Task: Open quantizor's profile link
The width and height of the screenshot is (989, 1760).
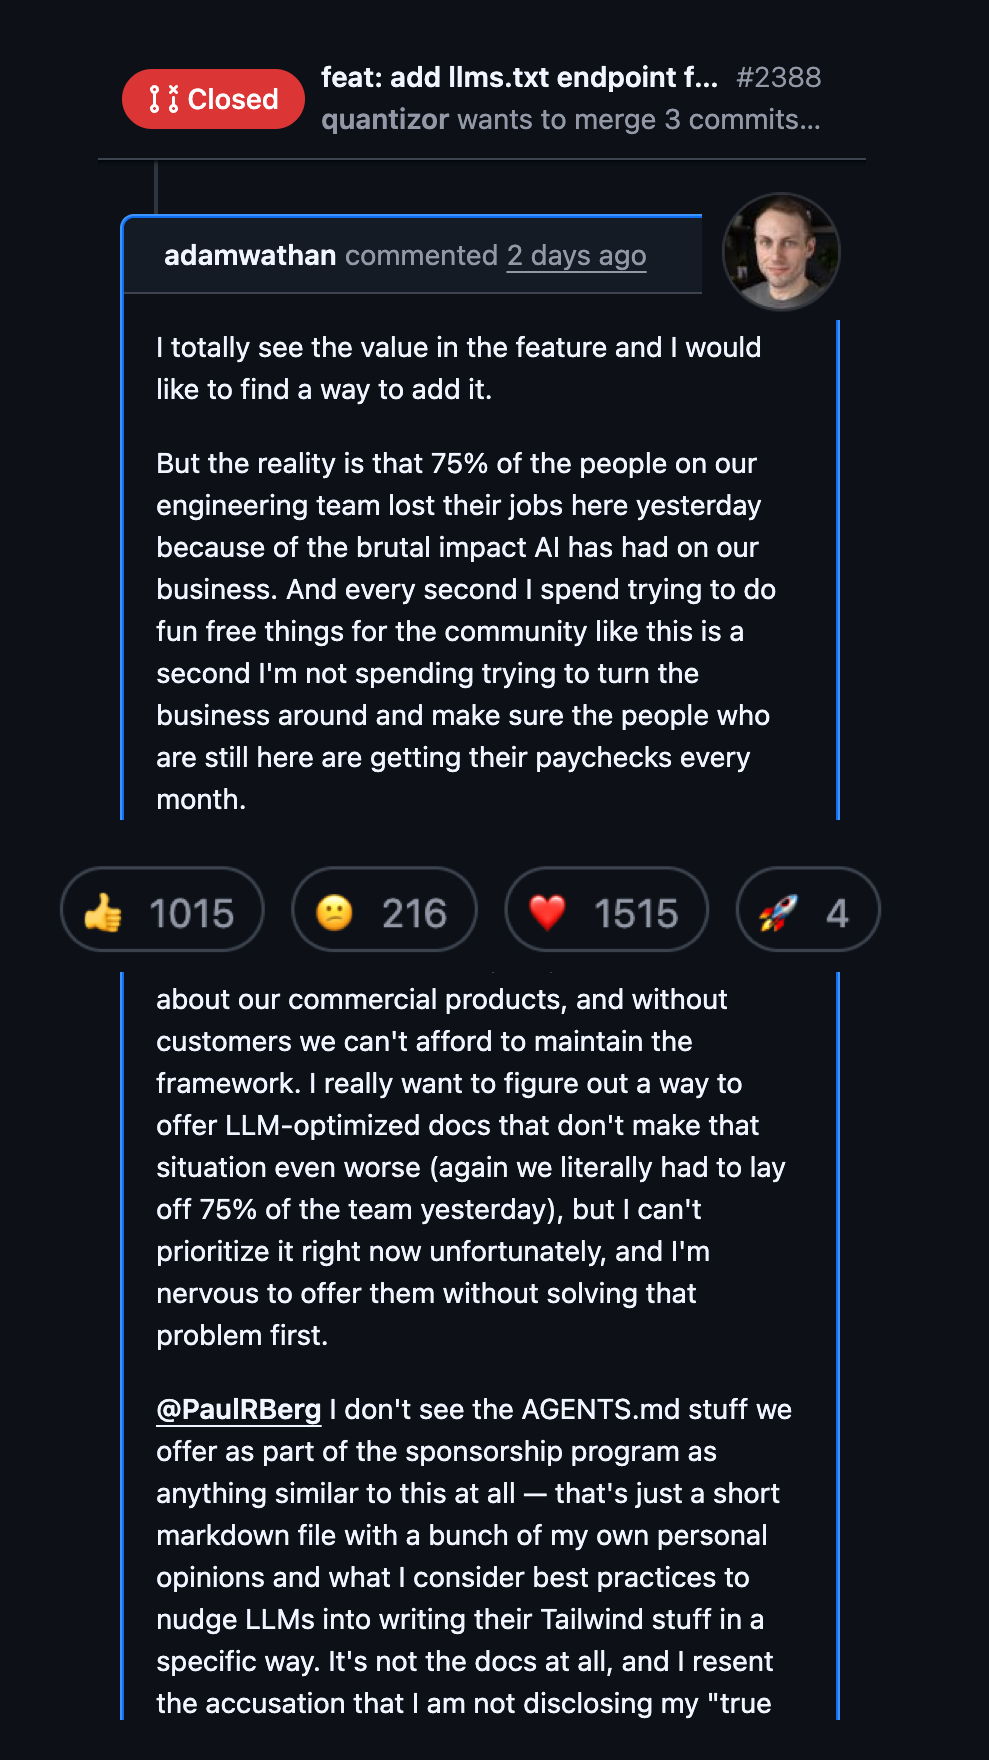Action: [385, 120]
